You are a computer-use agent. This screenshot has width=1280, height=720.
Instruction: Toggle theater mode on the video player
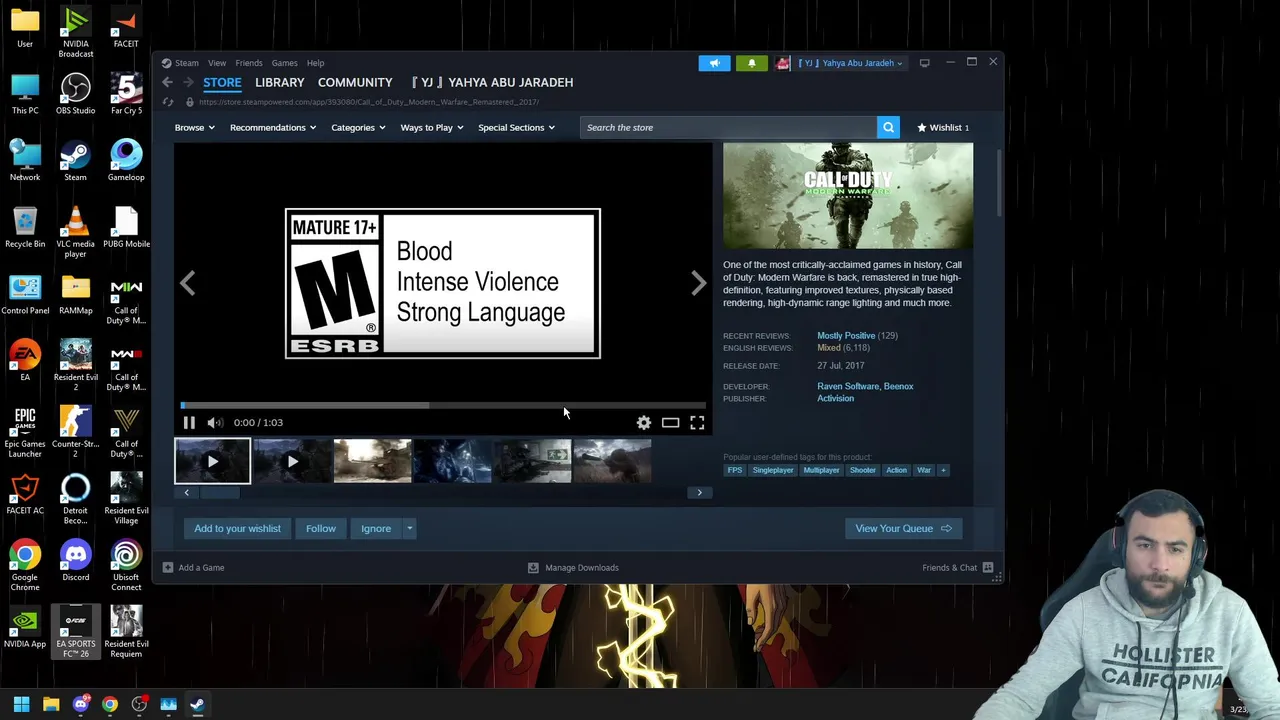point(670,423)
